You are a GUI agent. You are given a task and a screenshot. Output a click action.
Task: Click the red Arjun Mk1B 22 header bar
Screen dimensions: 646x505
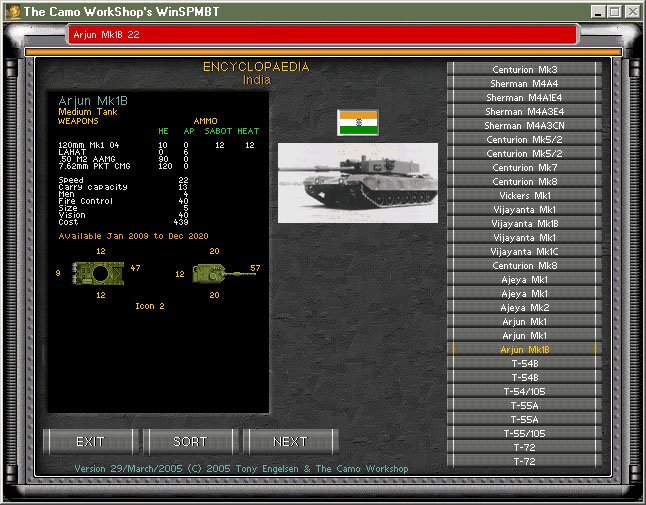(323, 35)
